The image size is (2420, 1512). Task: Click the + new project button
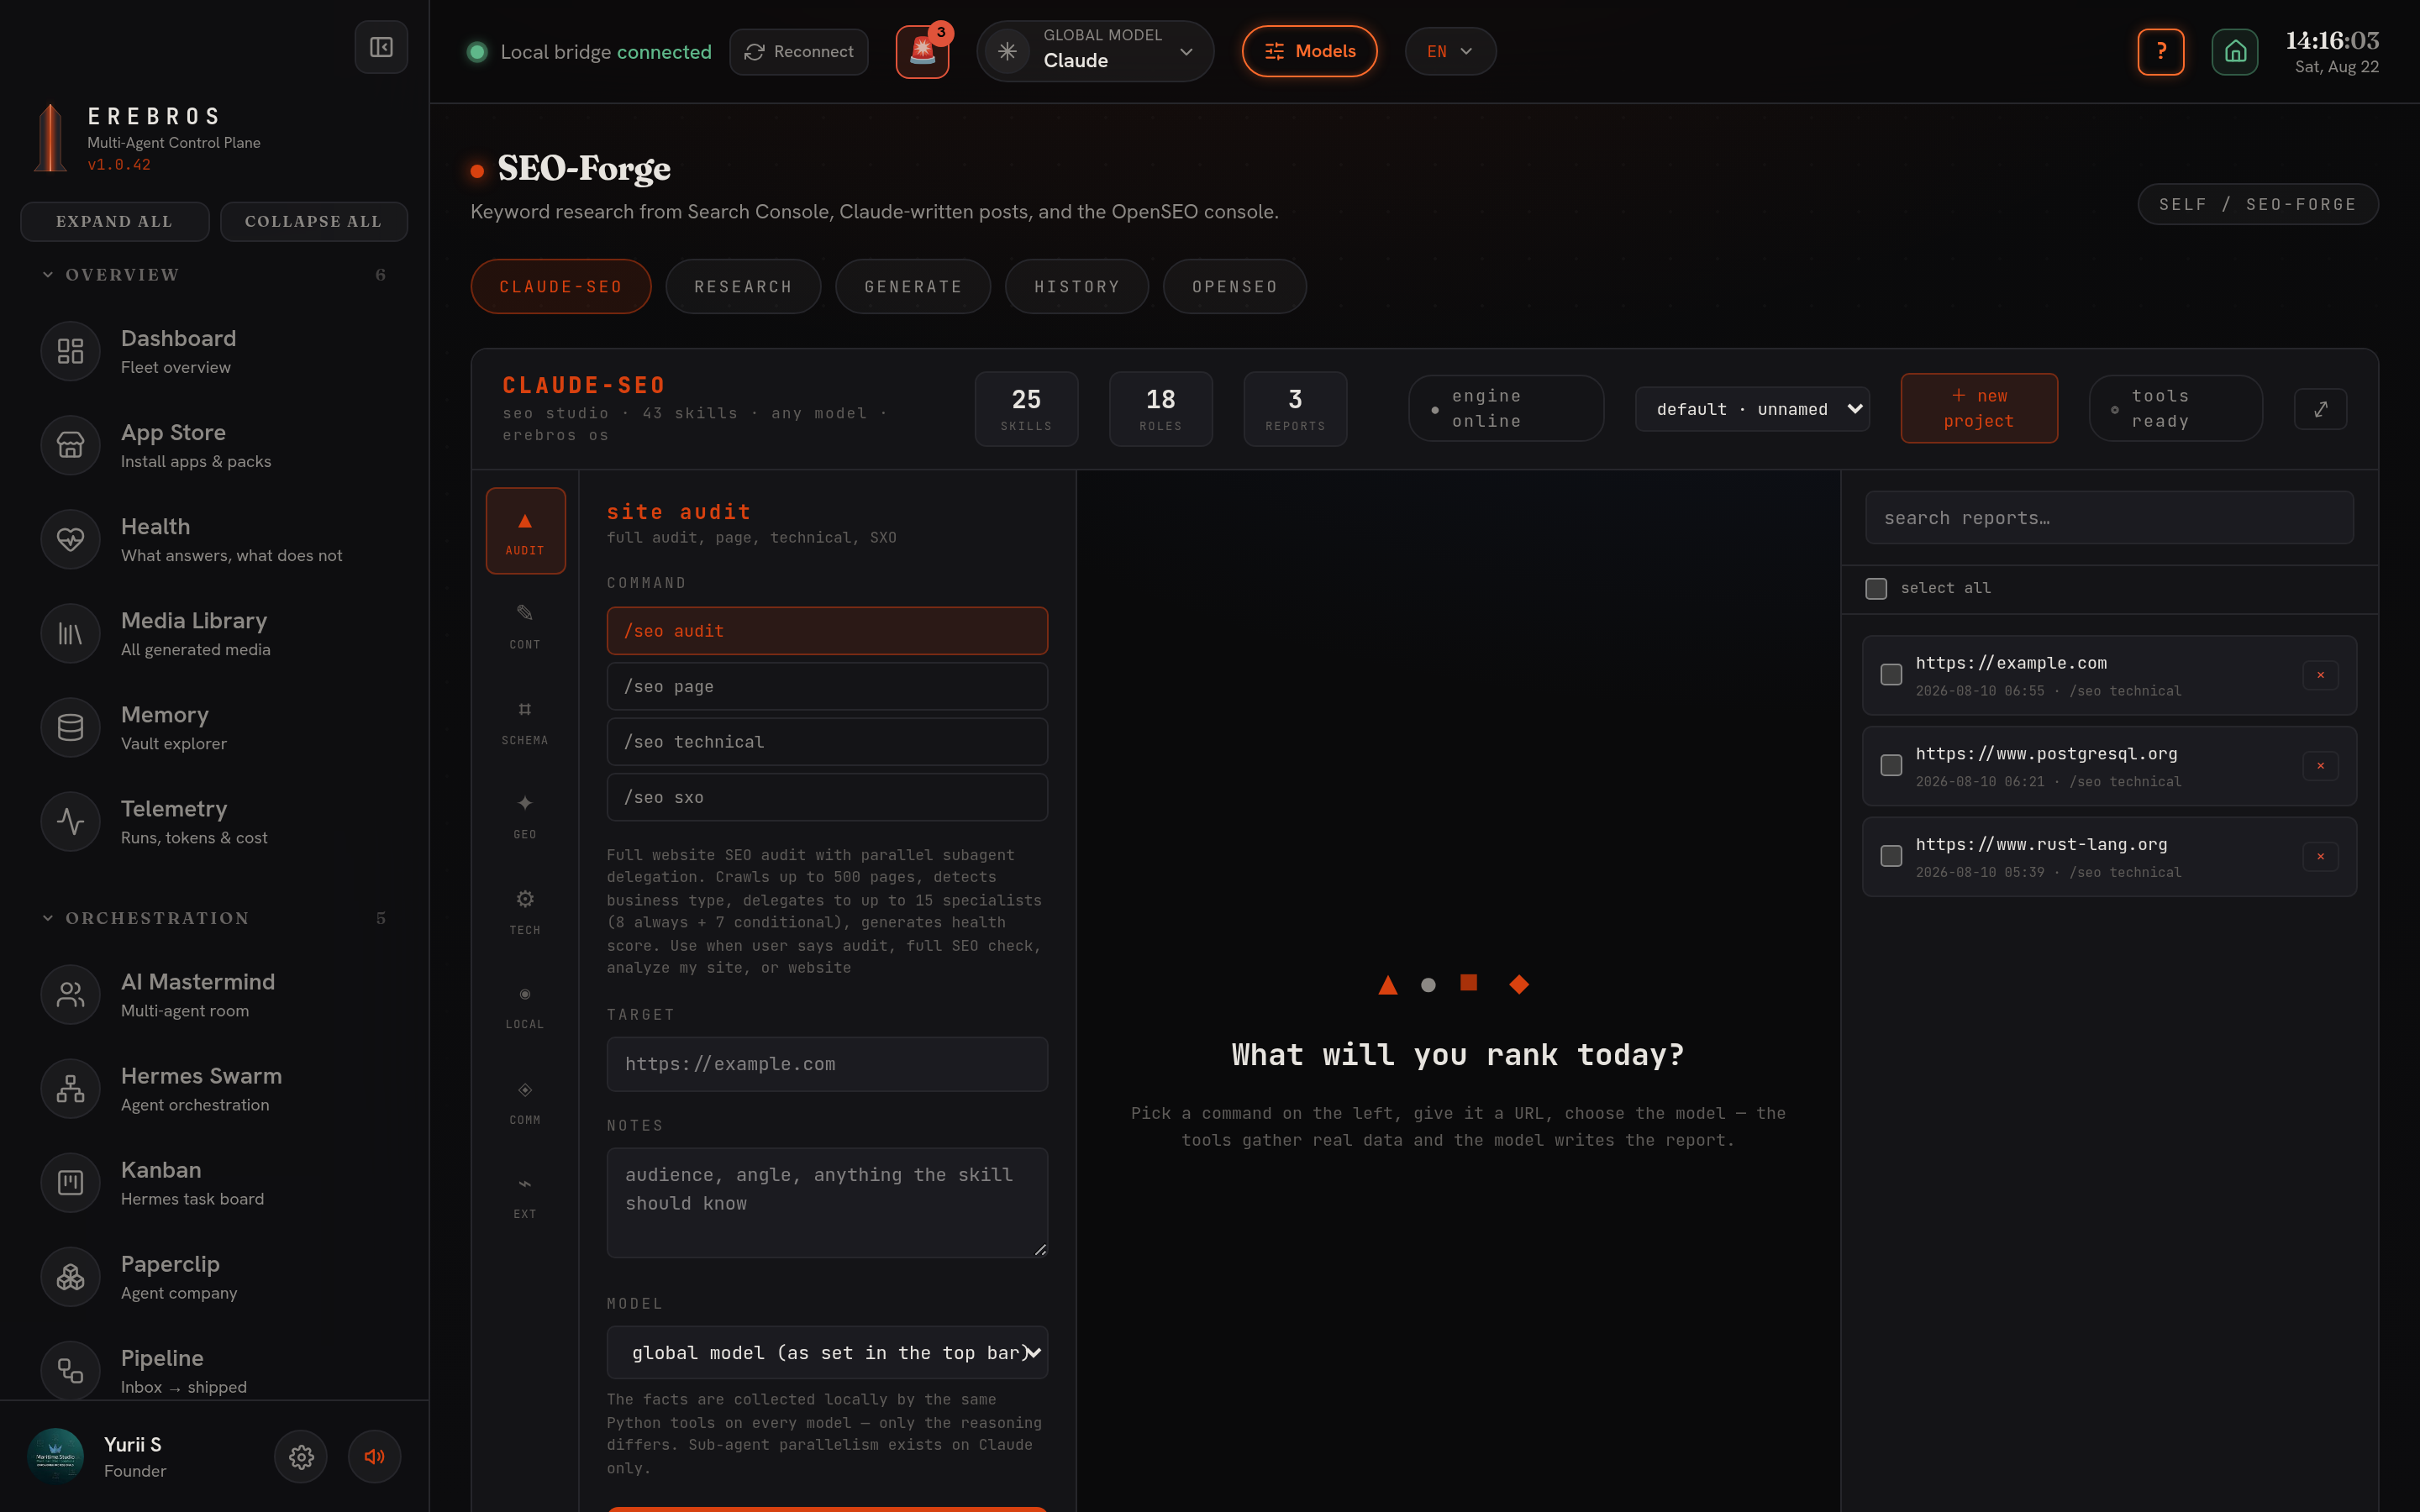(x=1979, y=409)
